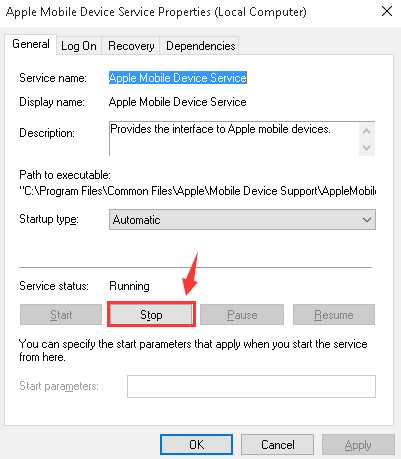Confirm the dialog with OK

(x=196, y=445)
